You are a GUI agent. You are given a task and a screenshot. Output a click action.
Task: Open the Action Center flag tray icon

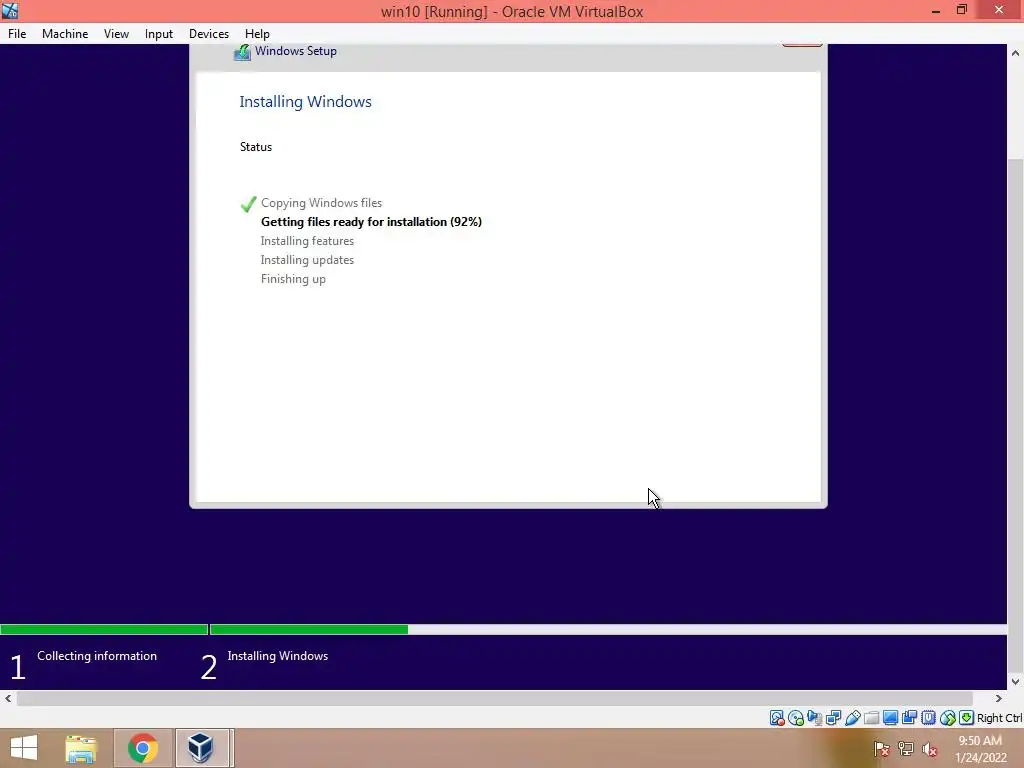[x=882, y=748]
